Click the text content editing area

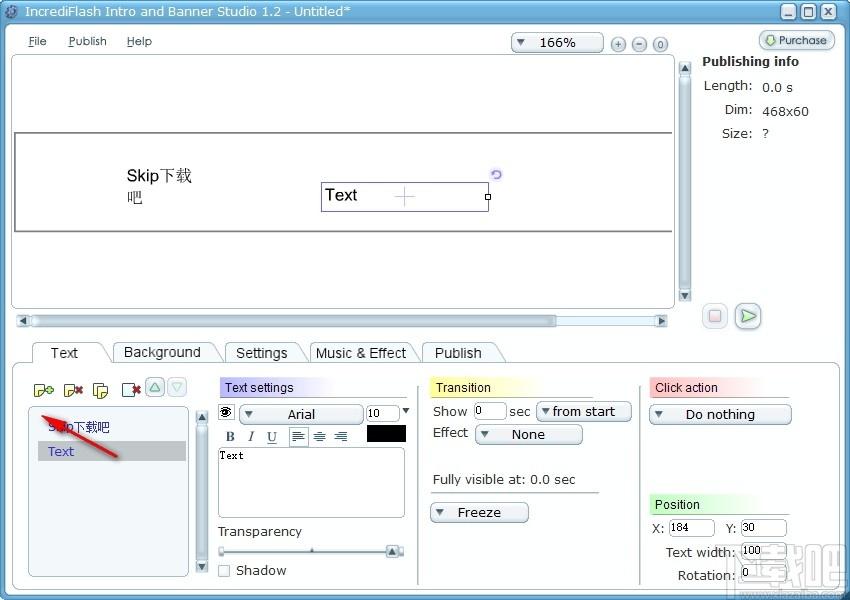[311, 482]
